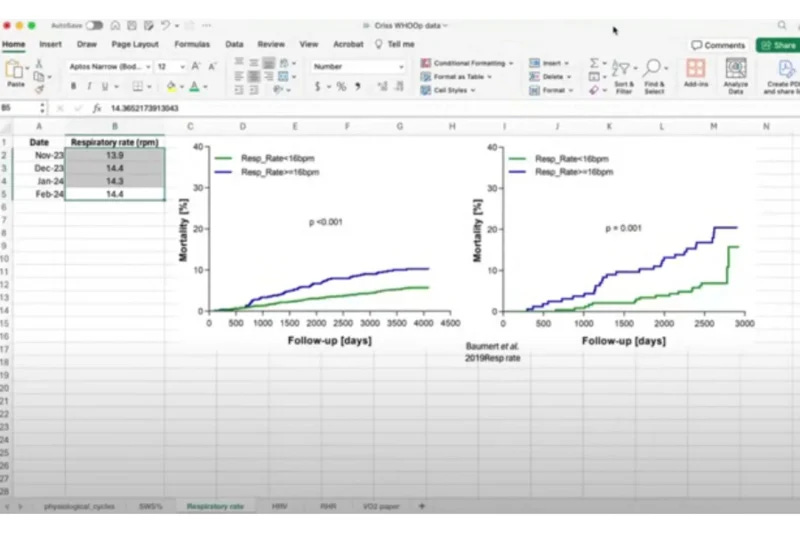800x533 pixels.
Task: Click the Tell me search box
Action: pos(395,44)
